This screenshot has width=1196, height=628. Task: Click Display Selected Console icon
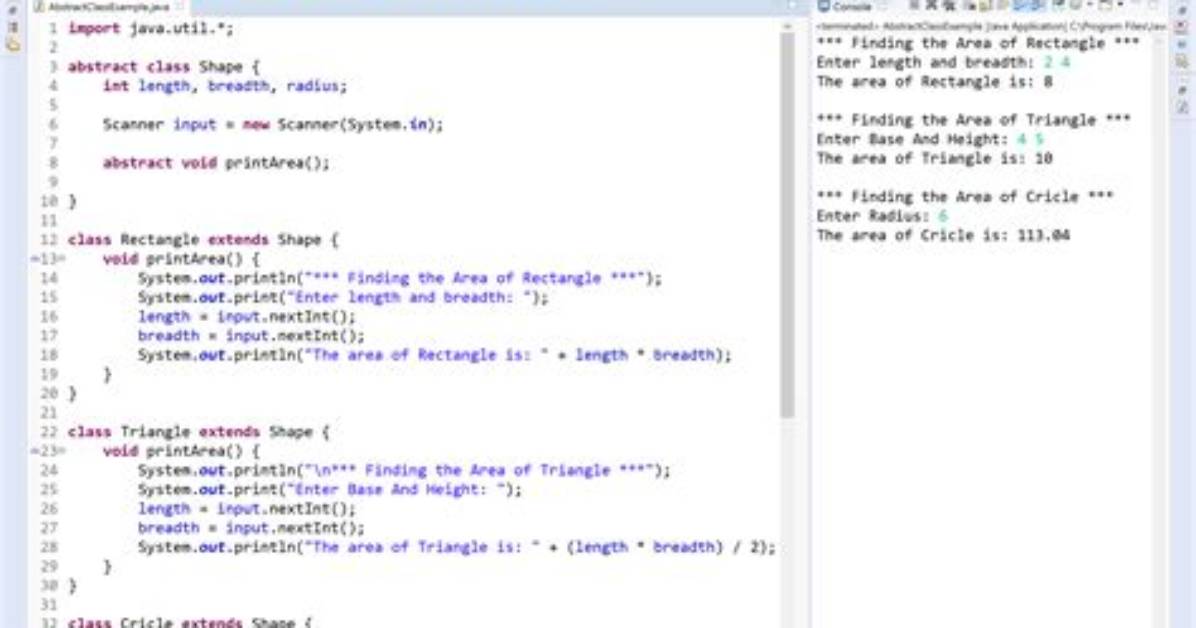1075,6
